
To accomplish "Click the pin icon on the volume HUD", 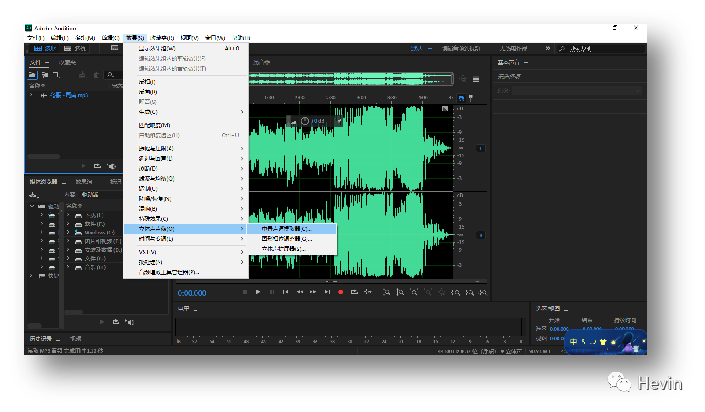I will click(x=339, y=121).
